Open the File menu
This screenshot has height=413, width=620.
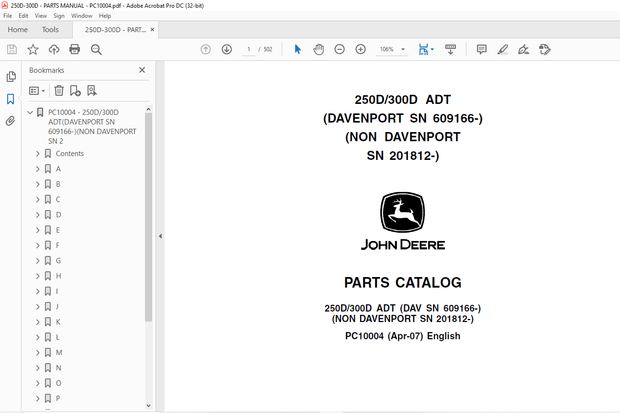(x=8, y=16)
